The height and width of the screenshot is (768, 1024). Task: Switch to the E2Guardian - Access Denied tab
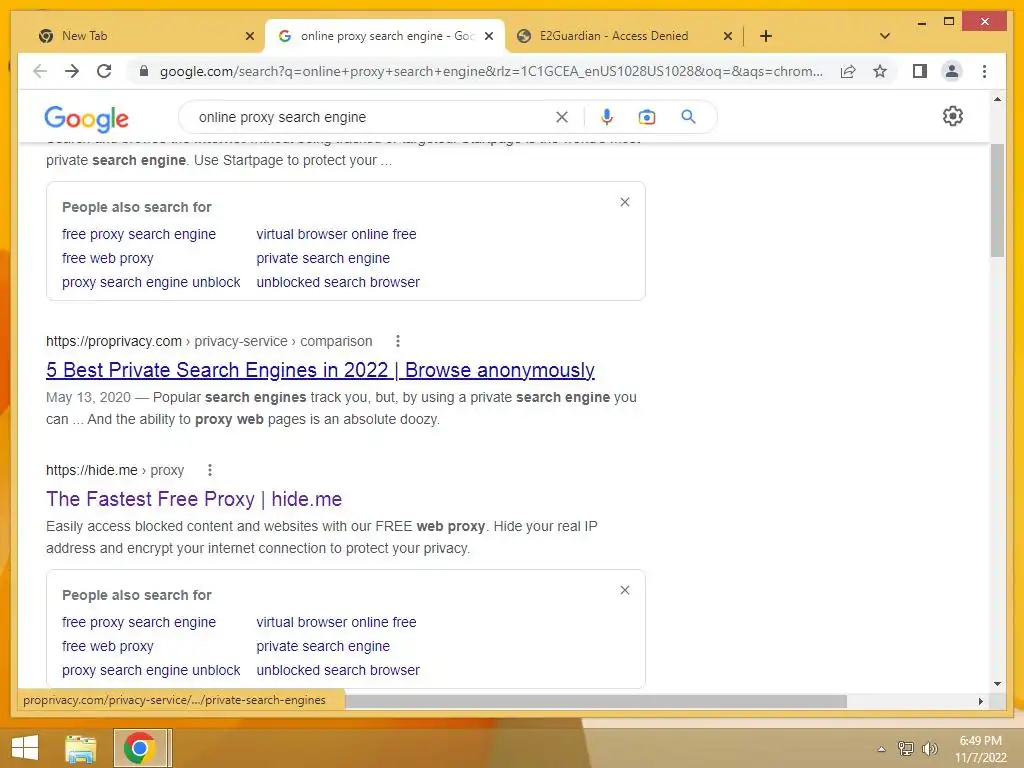624,36
